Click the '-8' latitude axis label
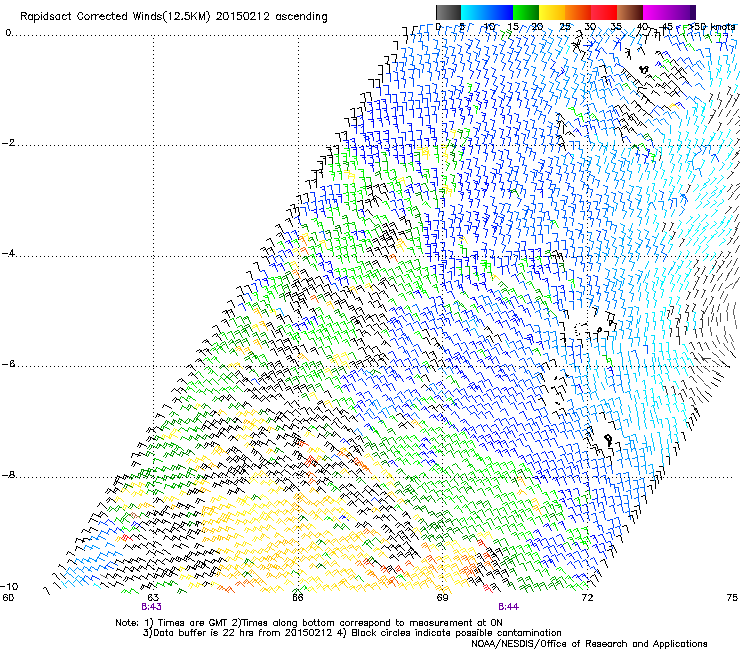Screen dimensions: 740x650 (x=9, y=475)
